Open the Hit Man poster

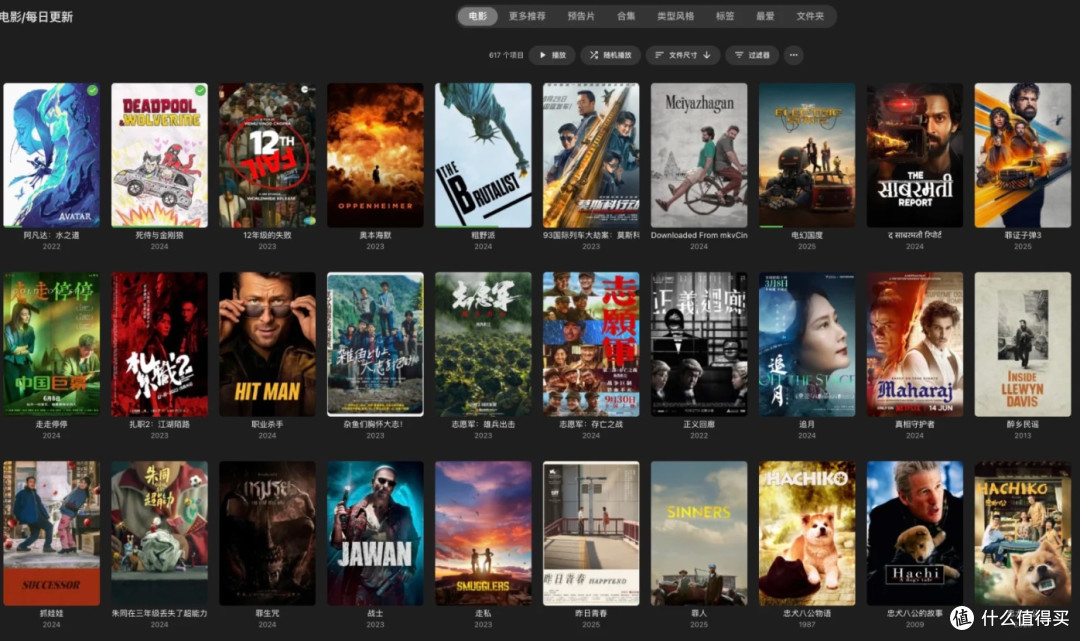click(x=267, y=344)
